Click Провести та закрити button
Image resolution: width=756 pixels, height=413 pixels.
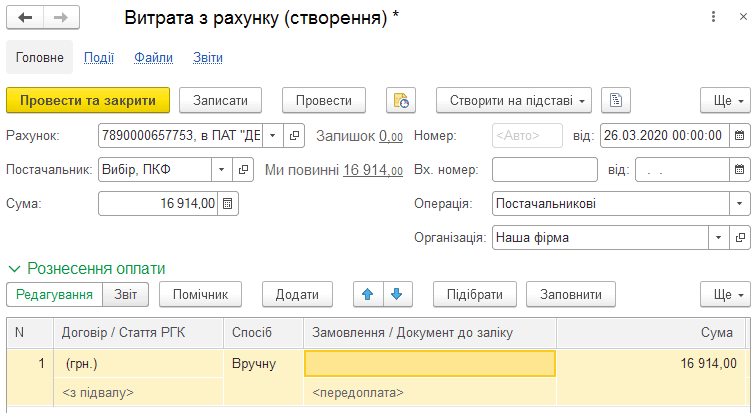88,100
